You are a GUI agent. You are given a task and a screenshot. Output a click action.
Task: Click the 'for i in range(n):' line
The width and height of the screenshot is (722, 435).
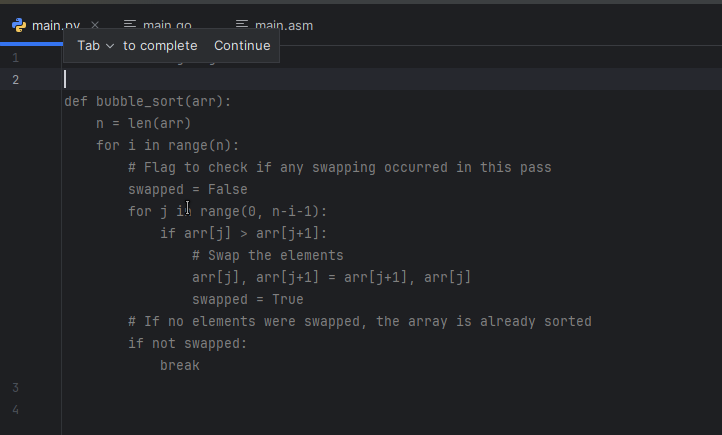pyautogui.click(x=167, y=145)
